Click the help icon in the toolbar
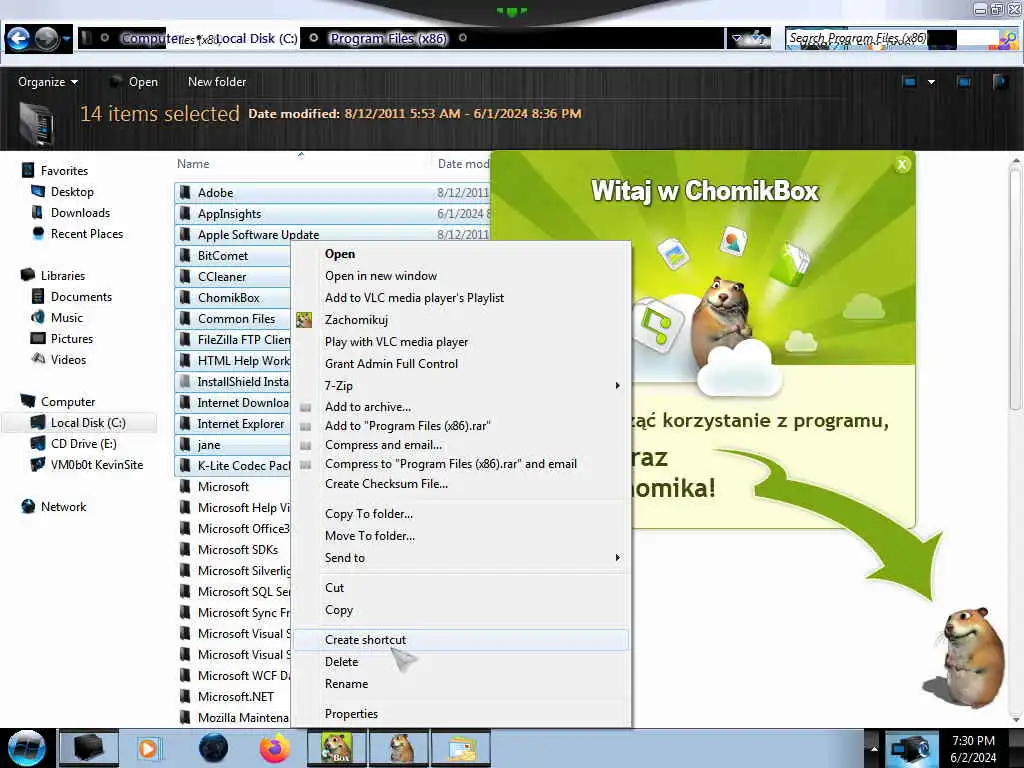Image resolution: width=1024 pixels, height=768 pixels. (x=1000, y=82)
